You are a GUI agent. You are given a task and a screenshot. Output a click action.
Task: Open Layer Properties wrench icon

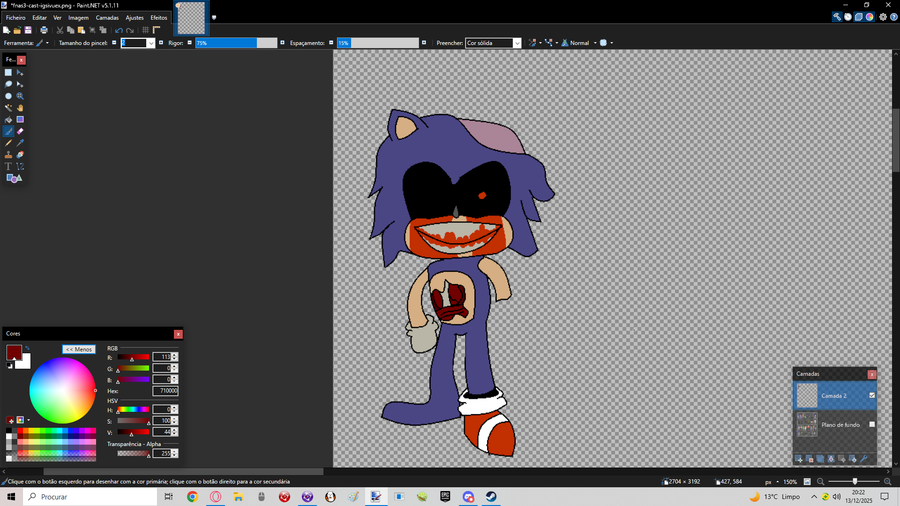(864, 459)
